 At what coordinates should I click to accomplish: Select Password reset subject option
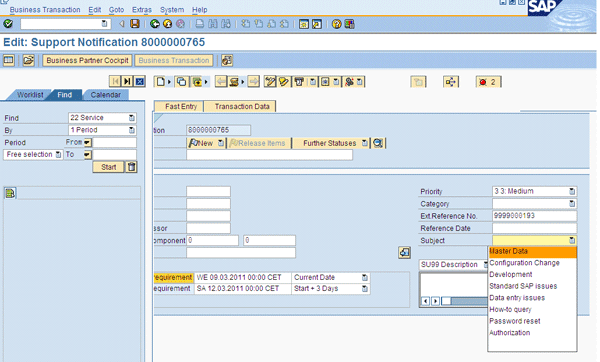532,321
